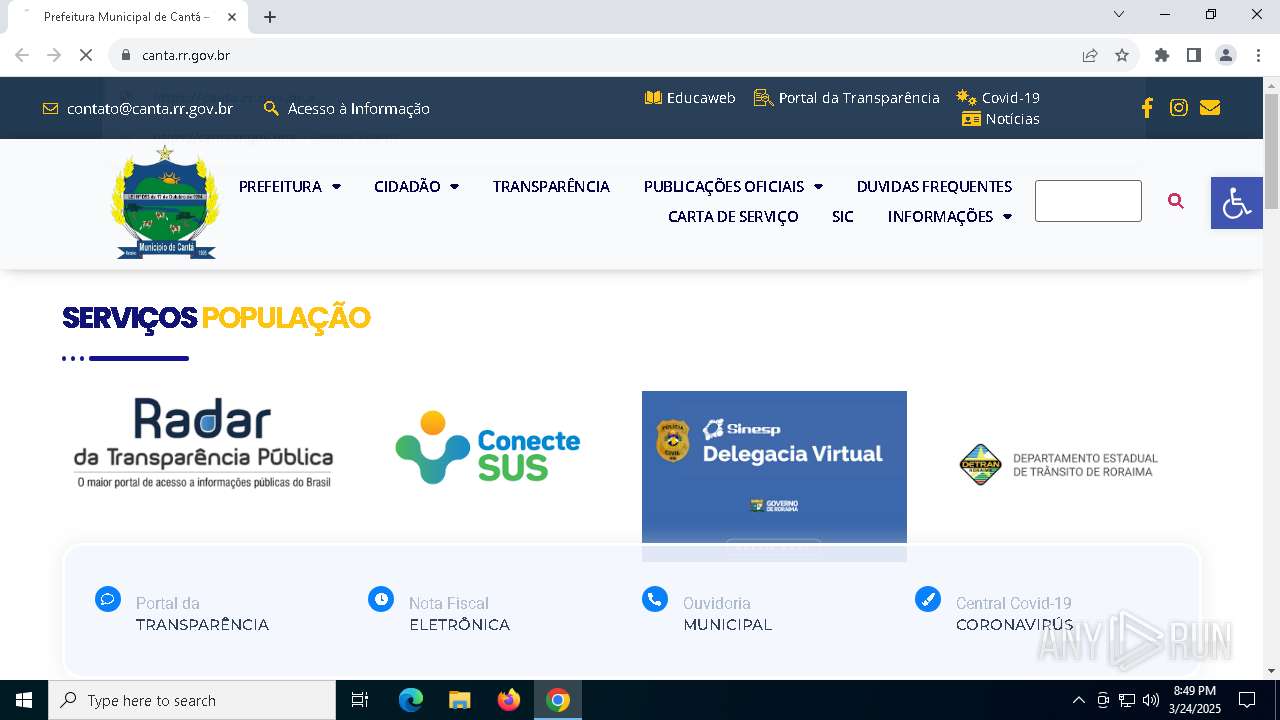Open the Conecte SUS banner
This screenshot has height=720, width=1280.
(x=488, y=447)
